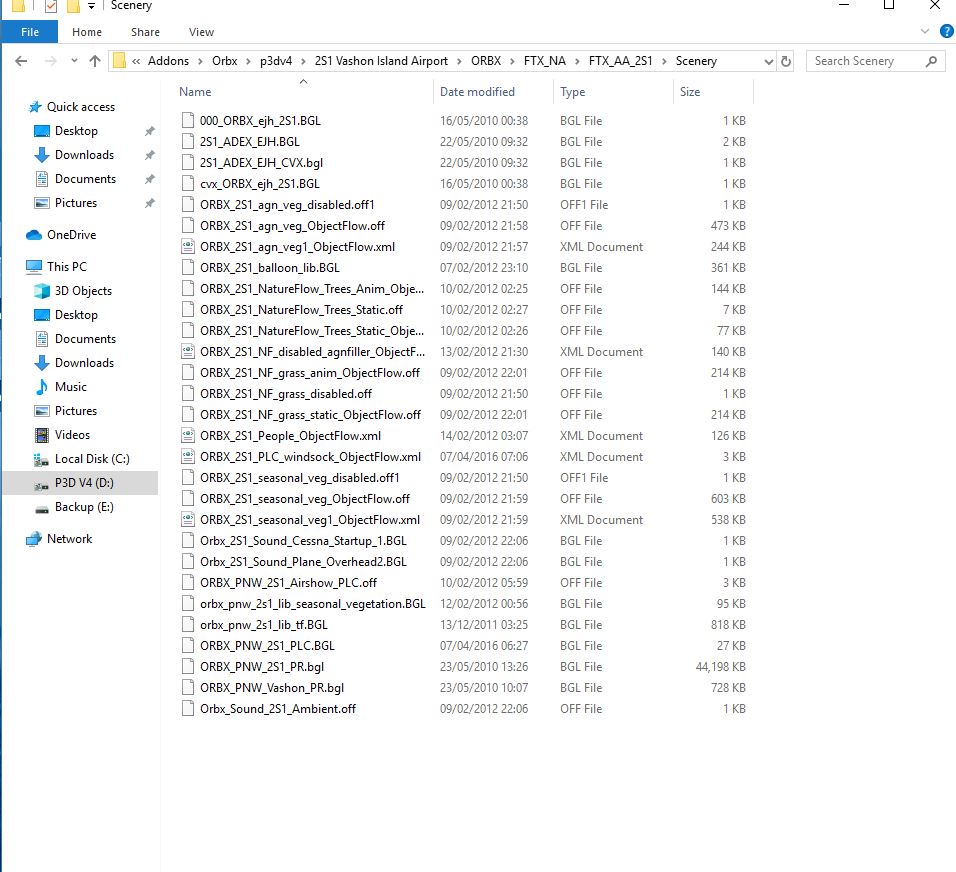
Task: Expand chevron after FTX_AA_2S1 breadcrumb
Action: tap(664, 62)
